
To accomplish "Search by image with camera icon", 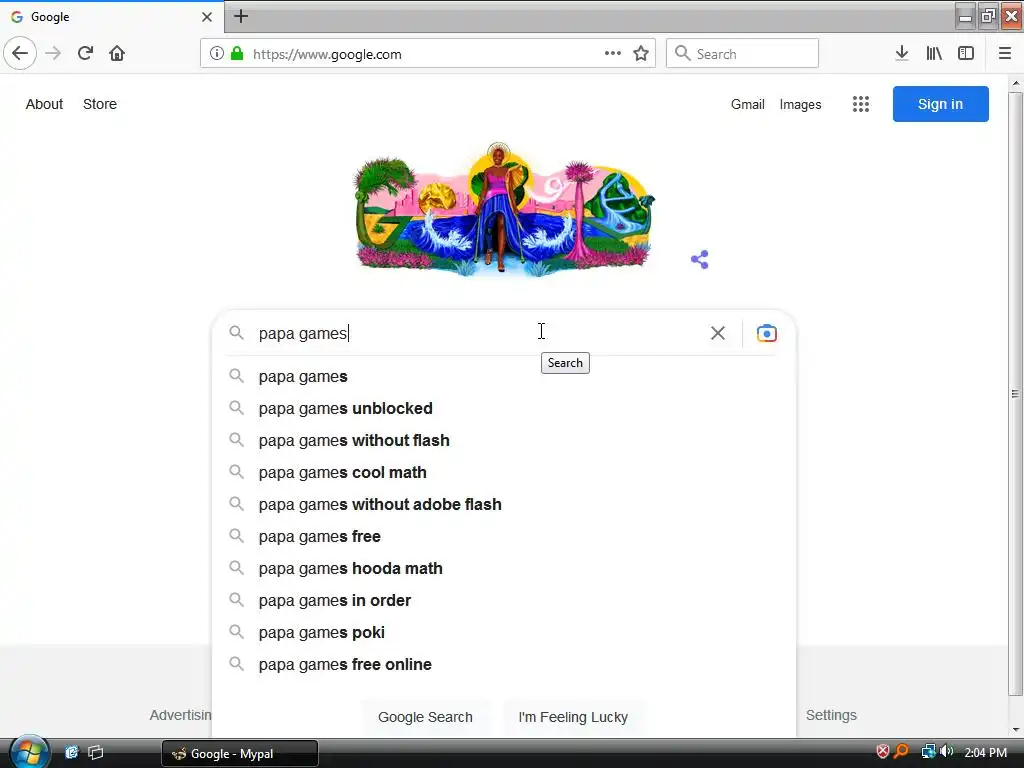I will [x=767, y=333].
